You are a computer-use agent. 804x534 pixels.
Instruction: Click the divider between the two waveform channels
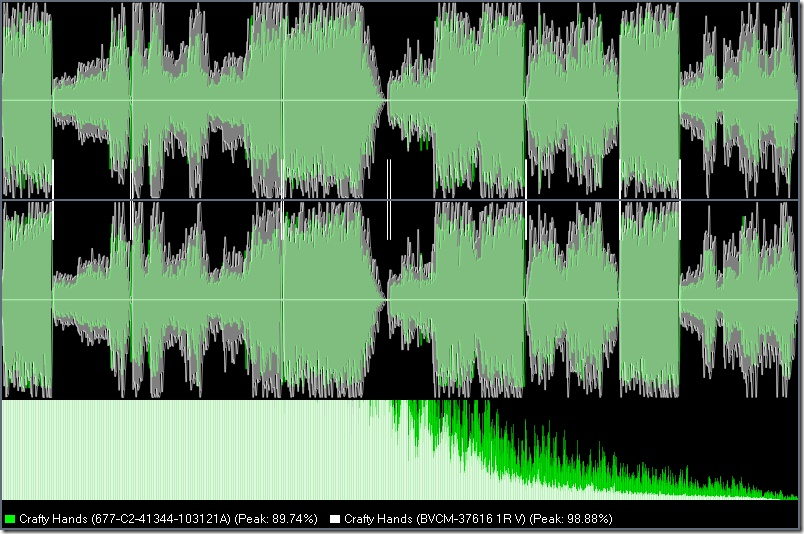point(400,200)
